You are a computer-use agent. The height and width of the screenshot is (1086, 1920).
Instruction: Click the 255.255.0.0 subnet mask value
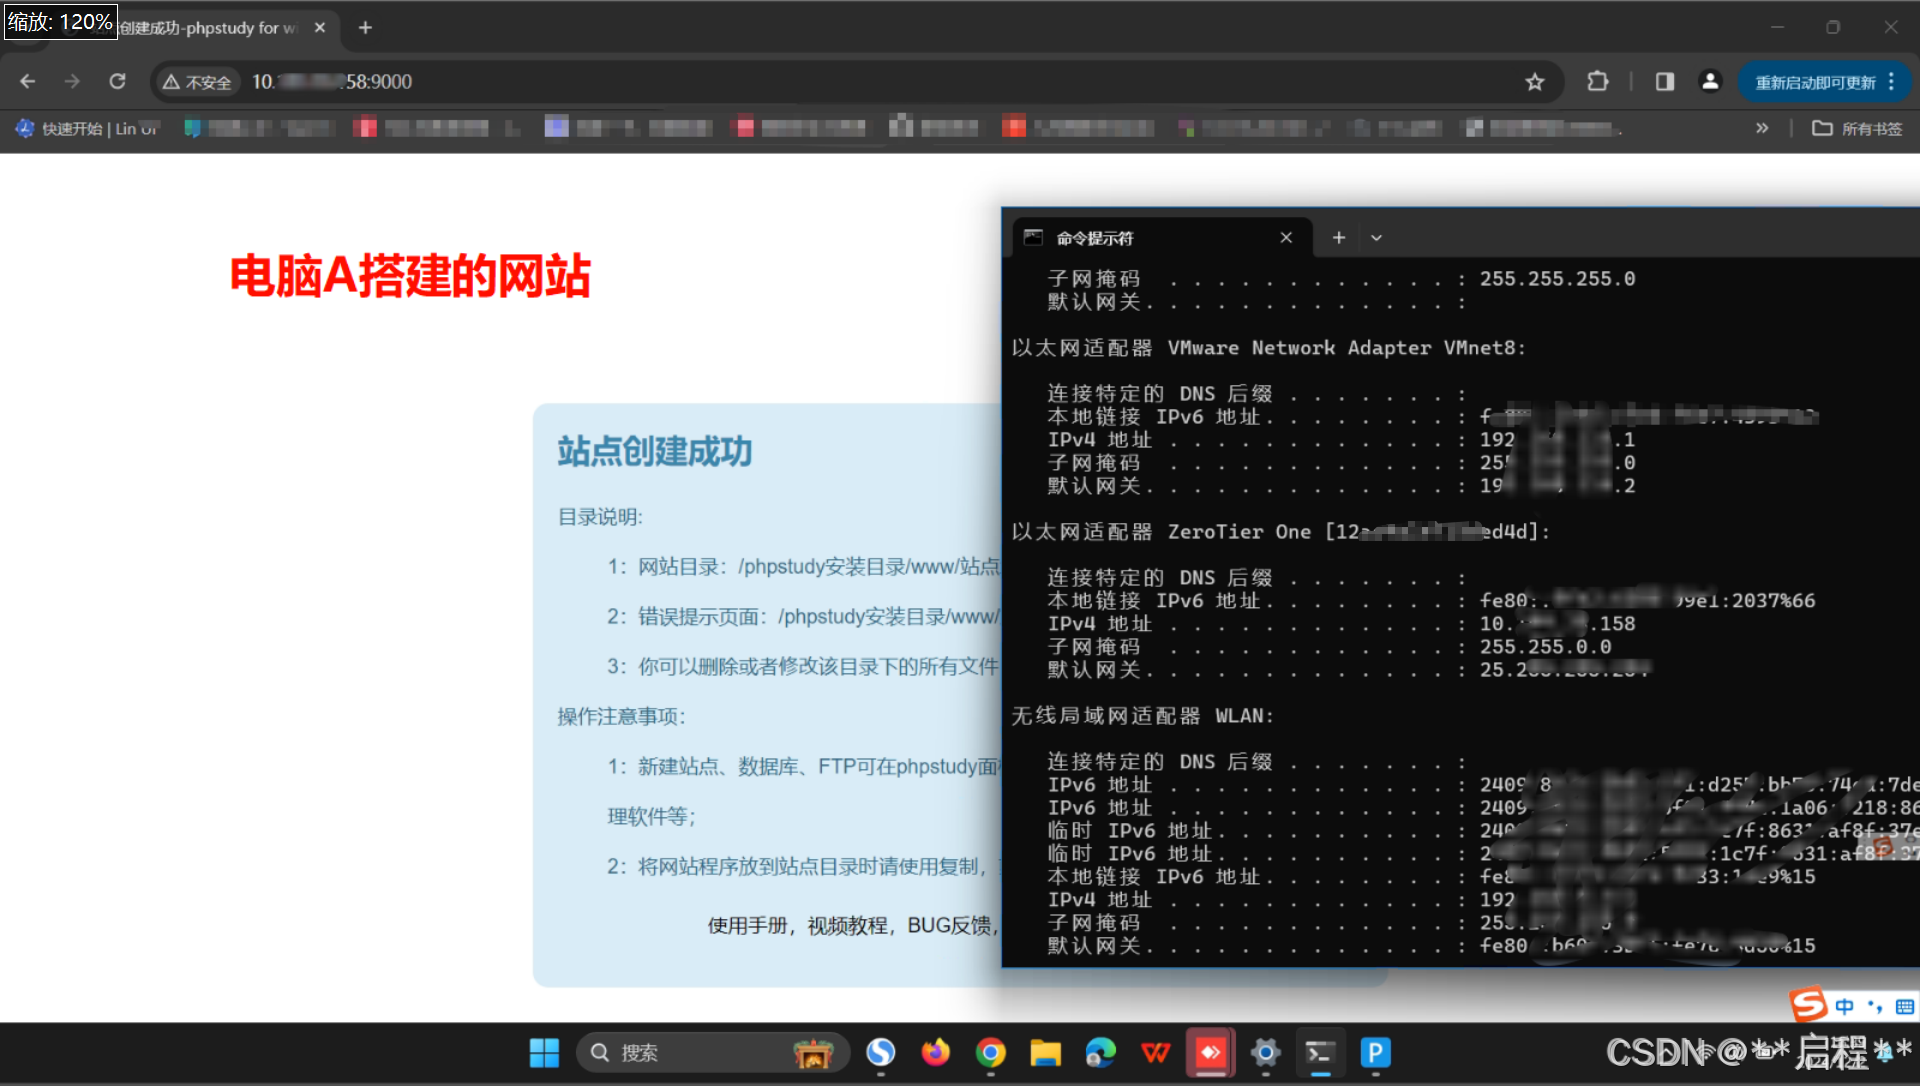point(1545,647)
